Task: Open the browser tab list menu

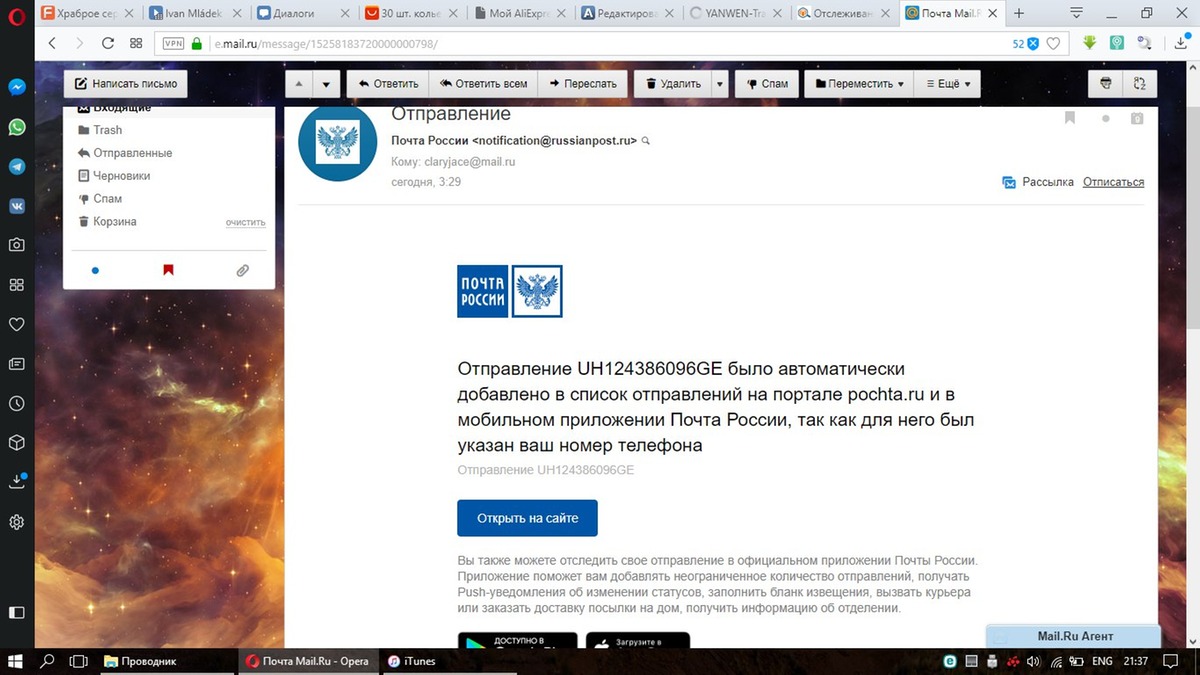Action: point(1077,14)
